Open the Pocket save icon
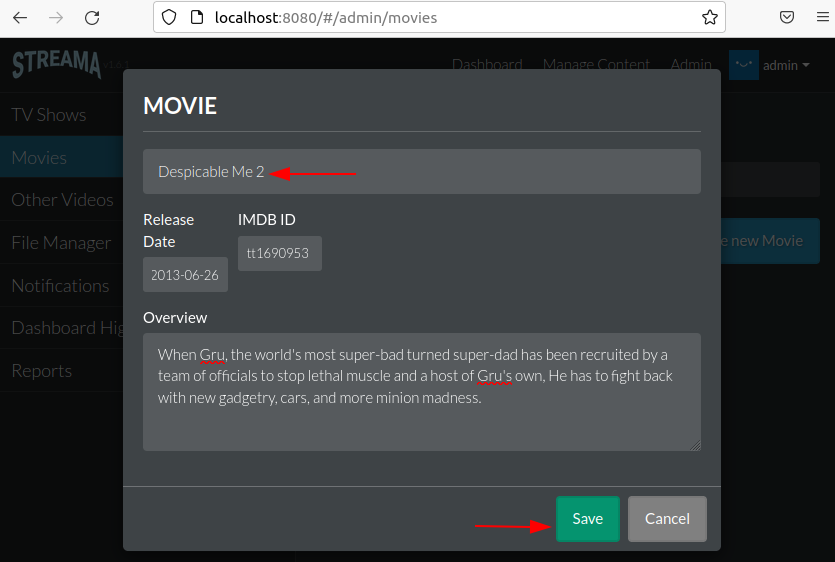 click(x=787, y=18)
